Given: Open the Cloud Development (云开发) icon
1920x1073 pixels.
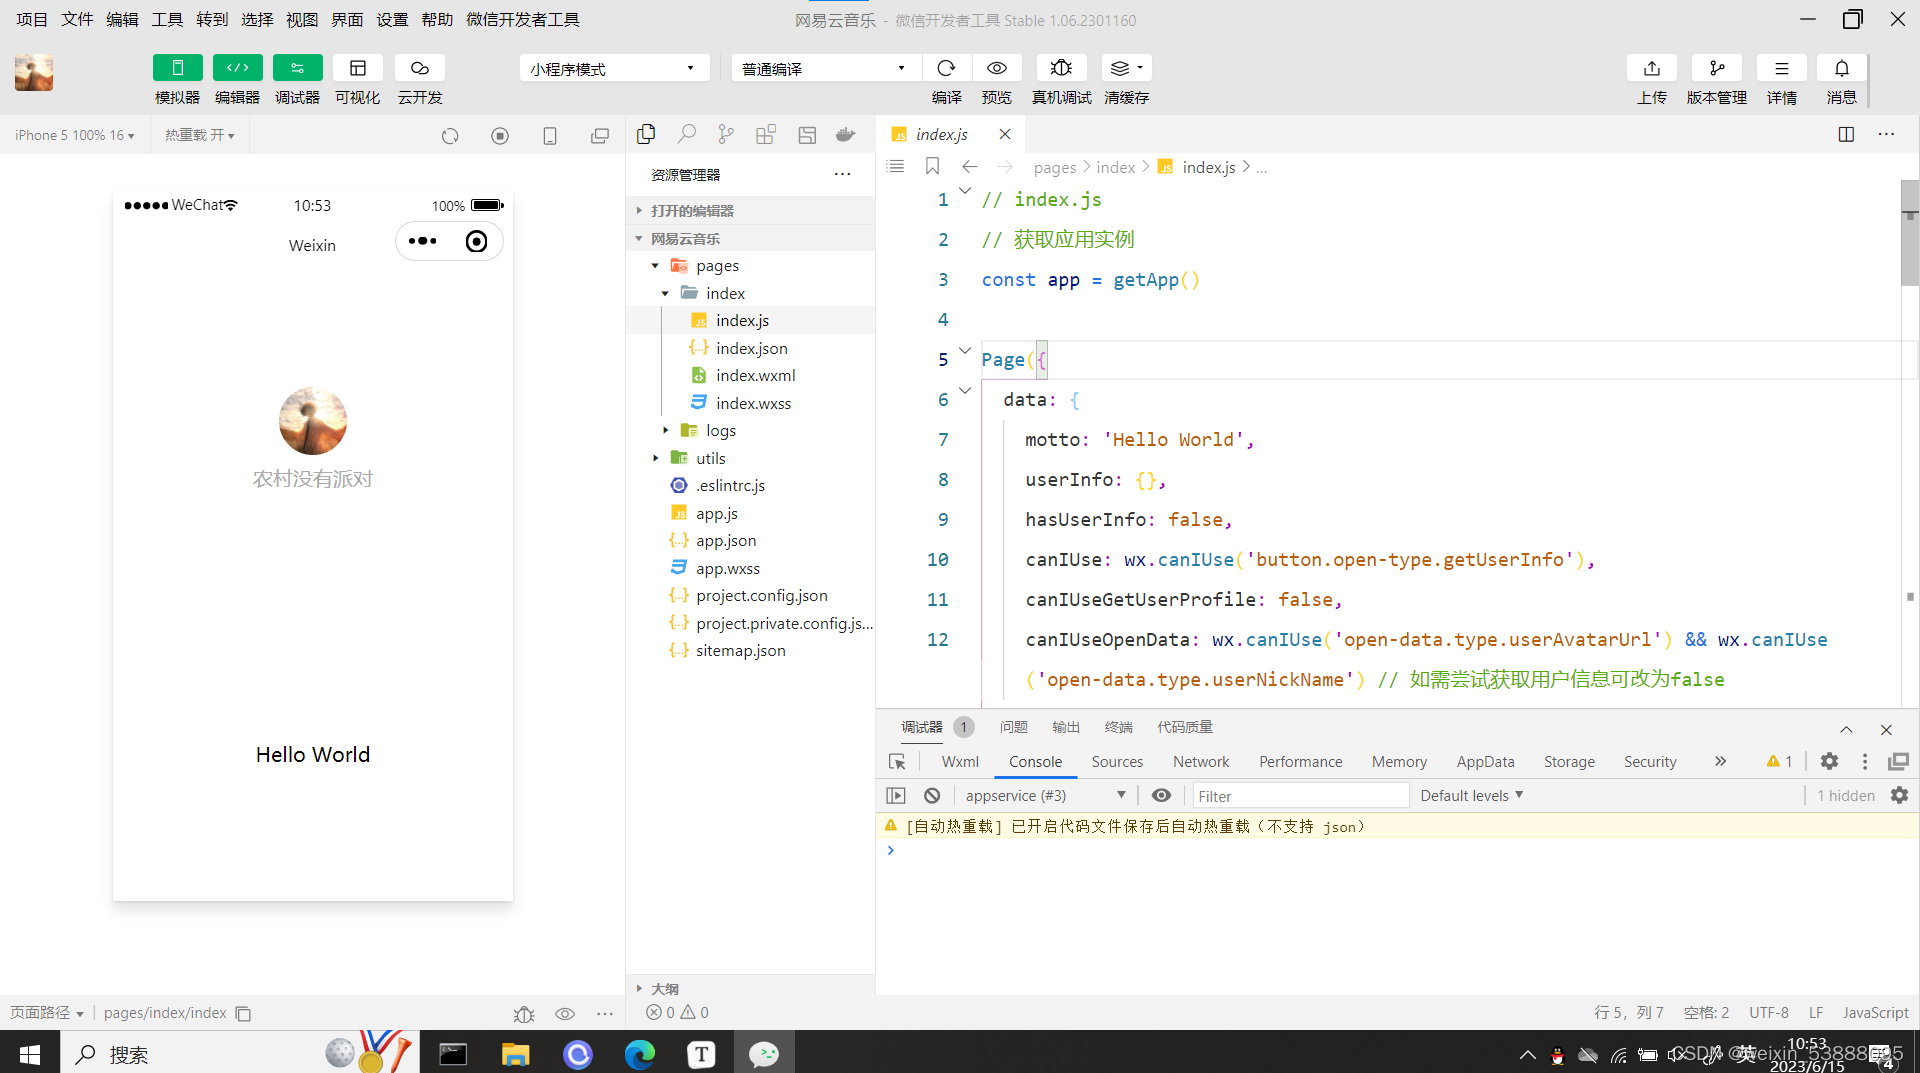Looking at the screenshot, I should coord(419,68).
